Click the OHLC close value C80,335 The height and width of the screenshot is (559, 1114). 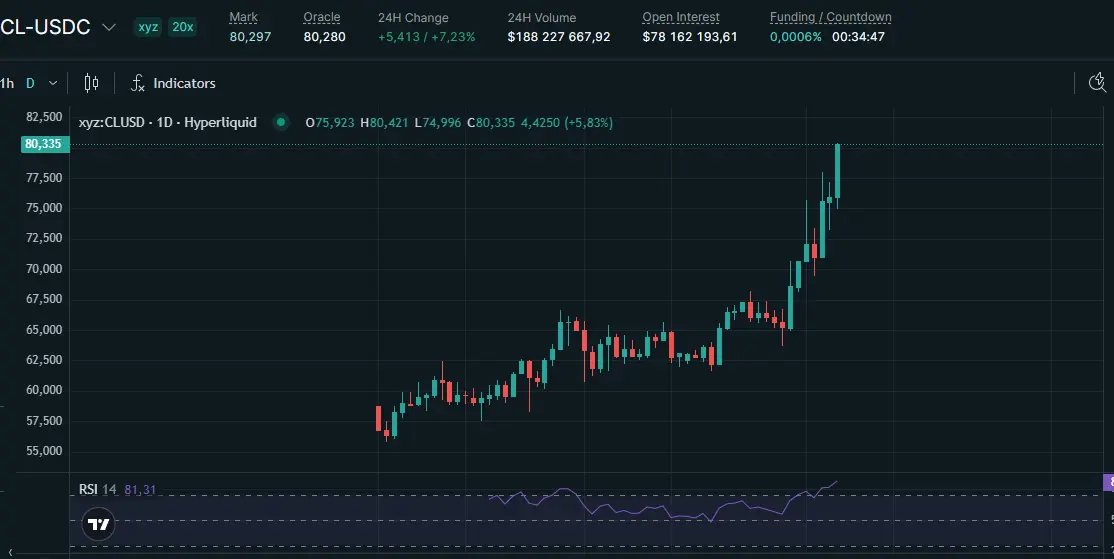pos(491,122)
